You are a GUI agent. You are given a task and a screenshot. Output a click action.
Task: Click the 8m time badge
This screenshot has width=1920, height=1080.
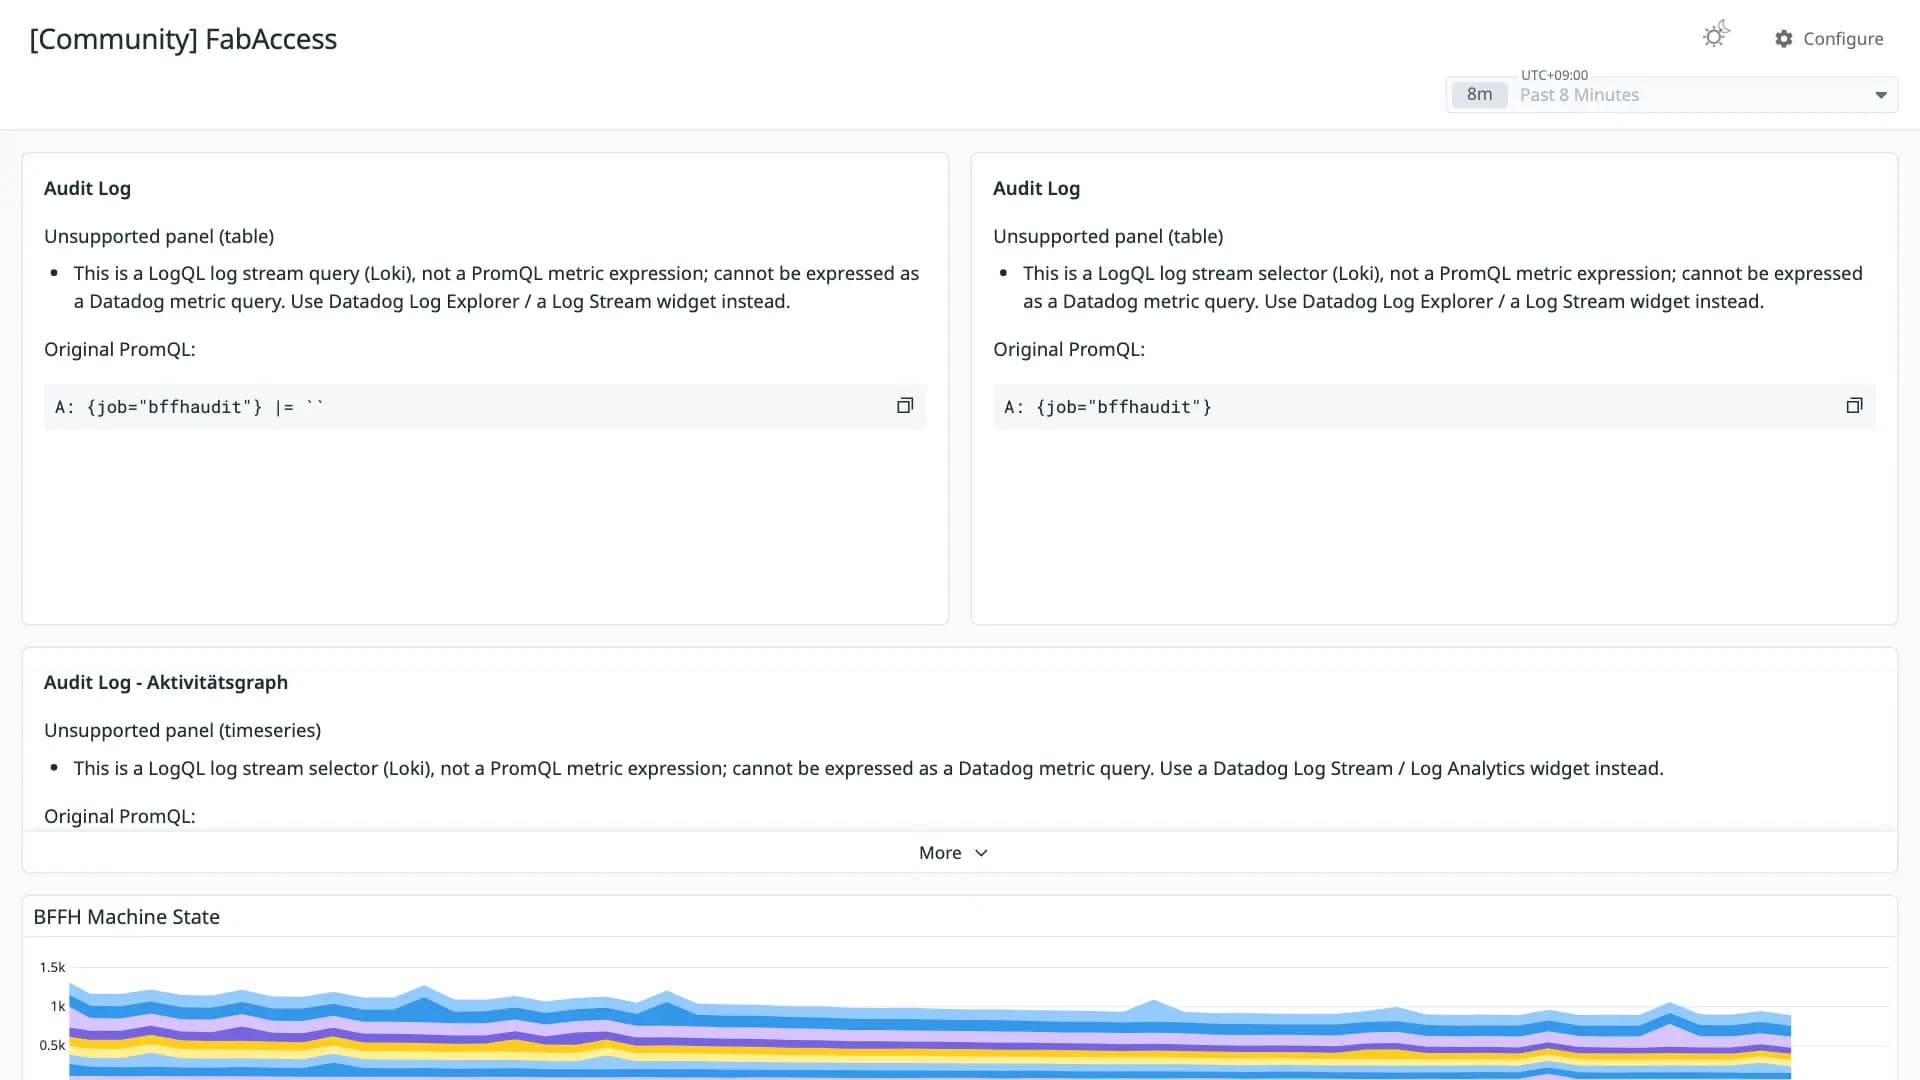1479,95
